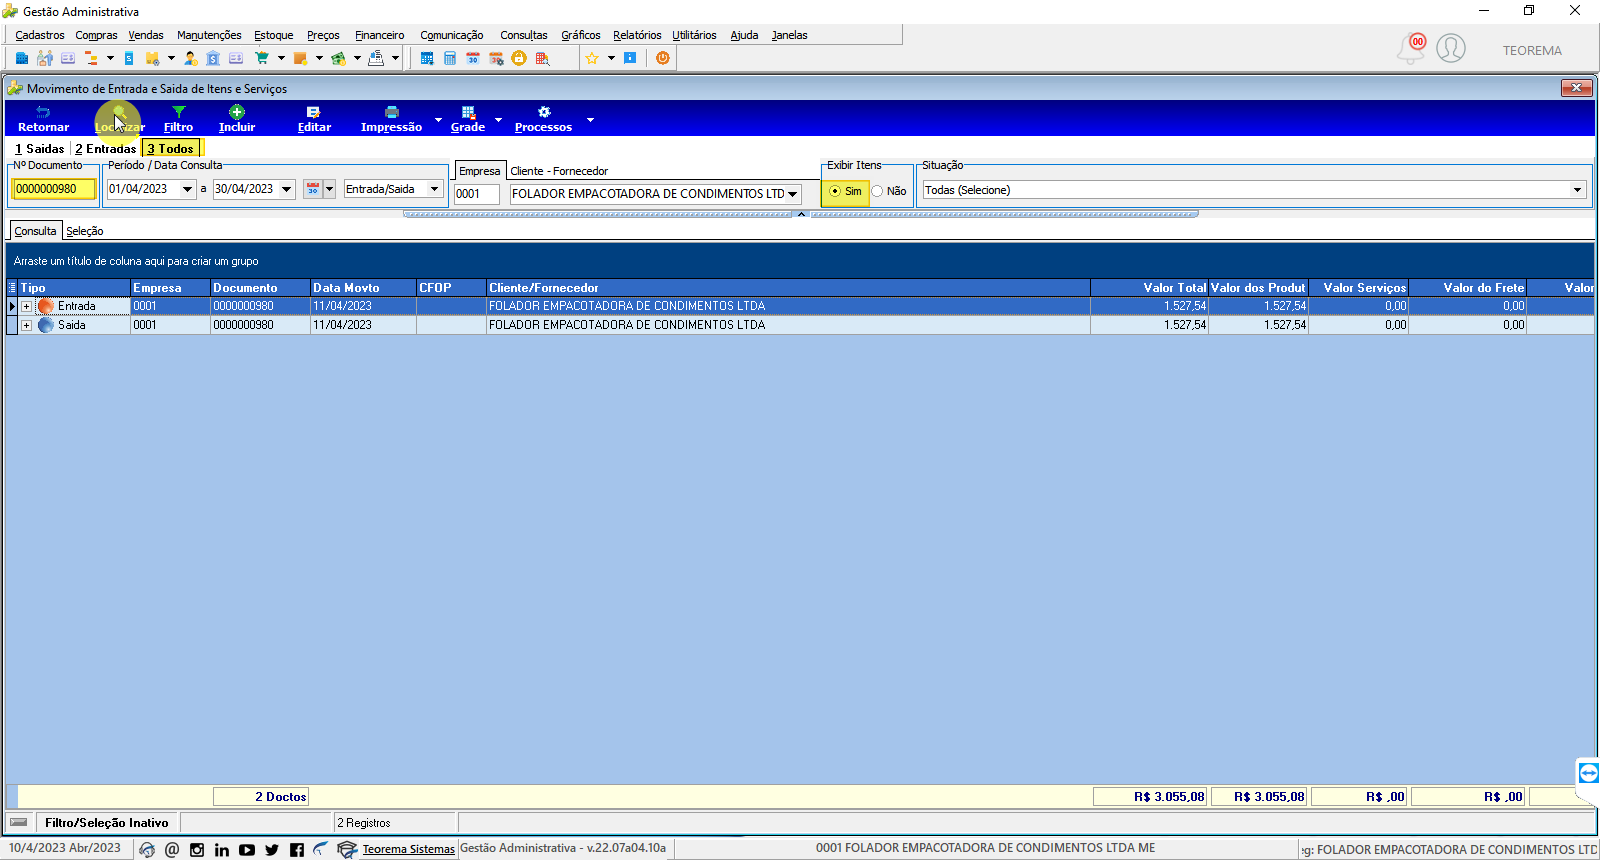
Task: Open LinkedIn icon in status bar
Action: [222, 849]
